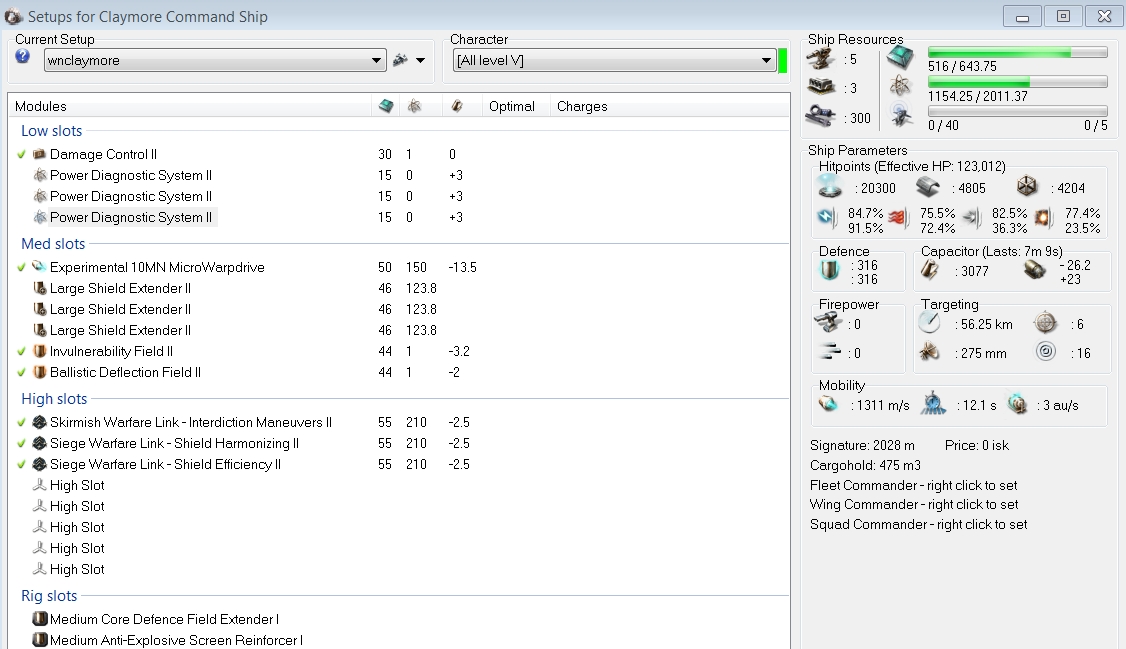Viewport: 1126px width, 649px height.
Task: Click the explosive resistance icon
Action: coord(1043,218)
